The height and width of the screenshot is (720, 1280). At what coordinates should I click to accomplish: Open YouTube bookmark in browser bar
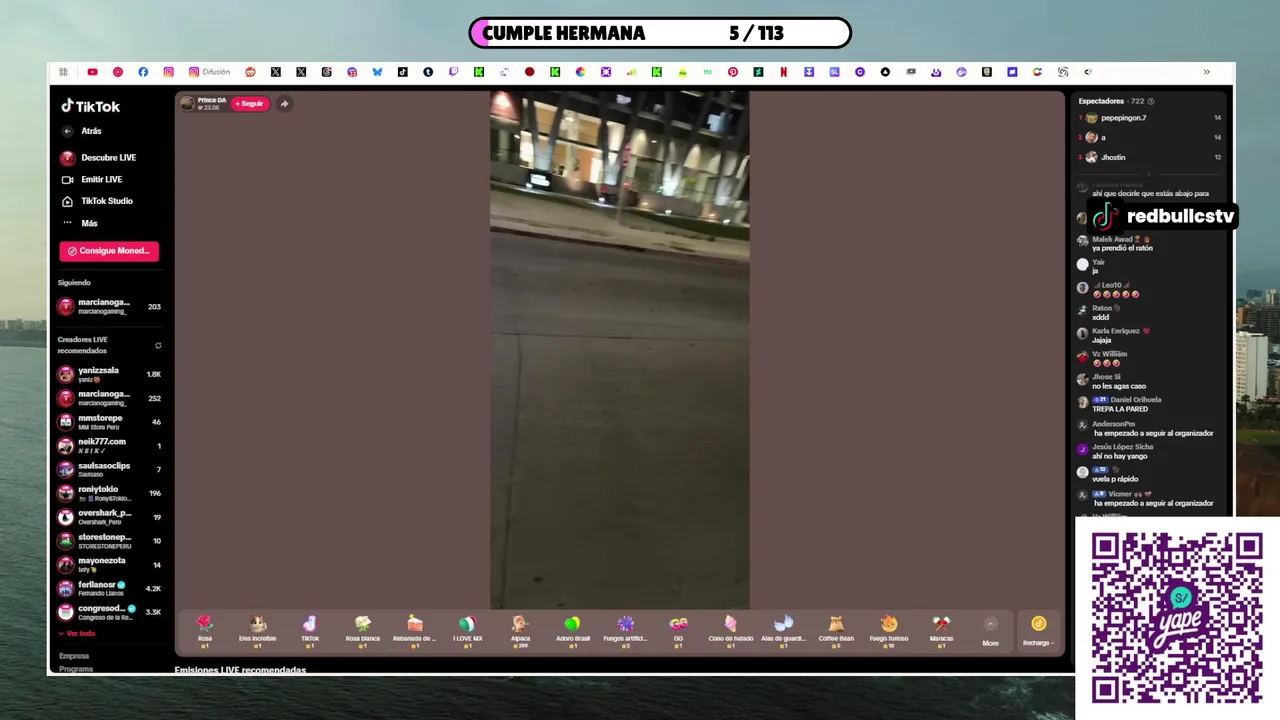pos(92,72)
